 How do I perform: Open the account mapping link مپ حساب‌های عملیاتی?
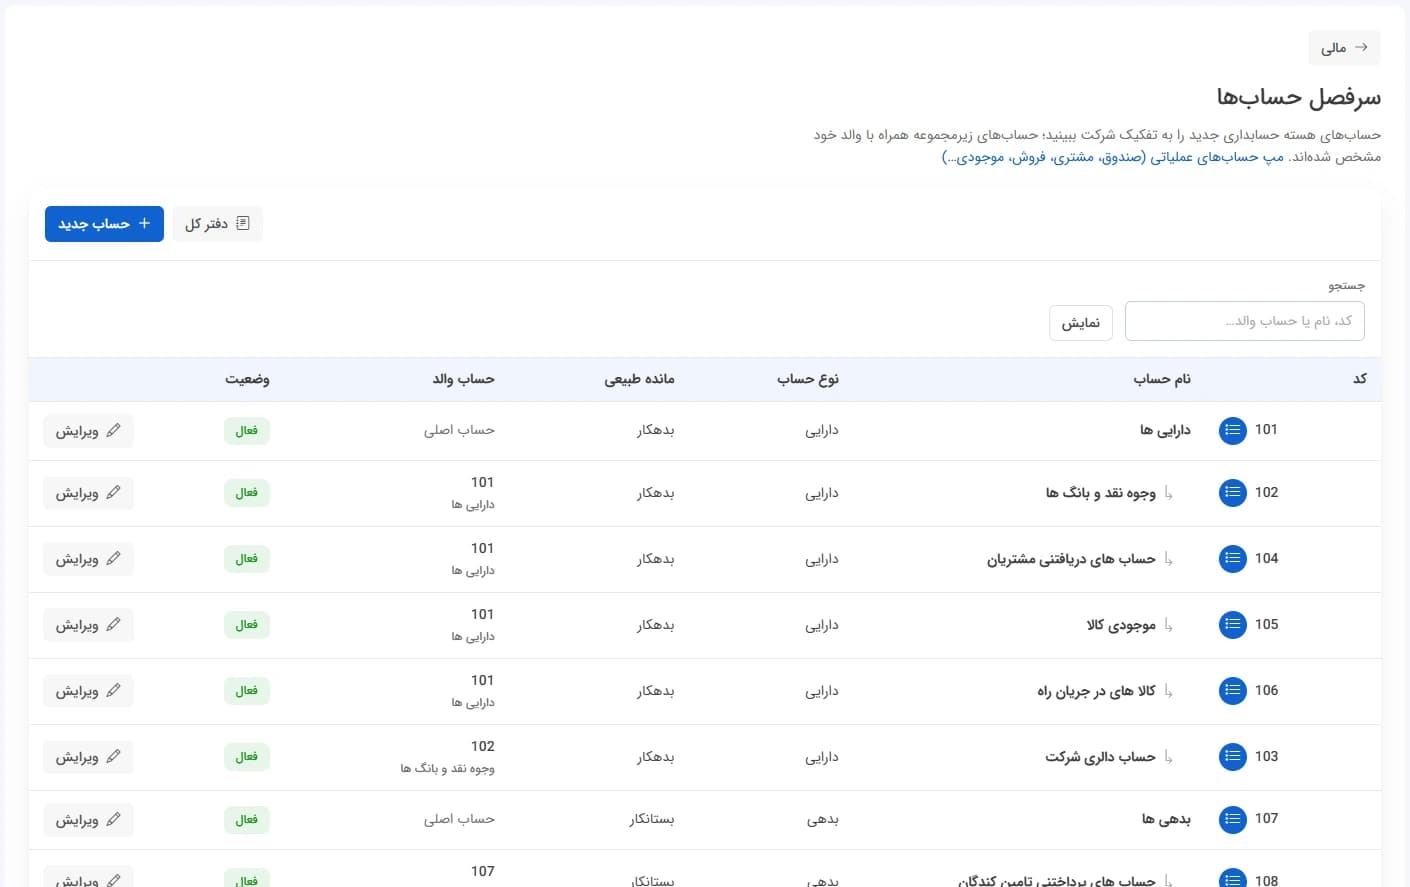(x=1113, y=157)
